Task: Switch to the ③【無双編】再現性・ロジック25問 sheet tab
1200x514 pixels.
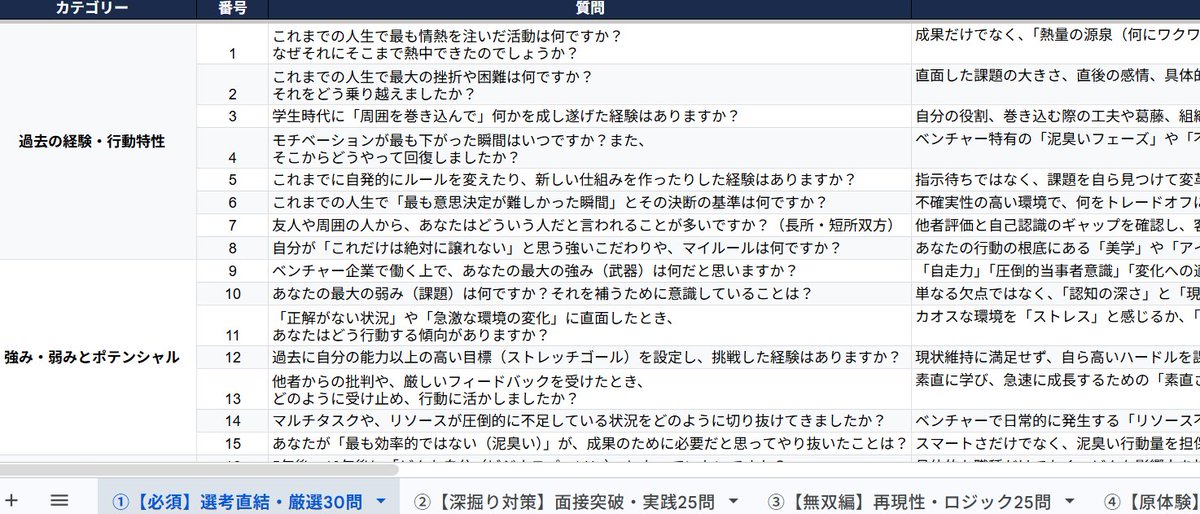Action: tap(920, 501)
